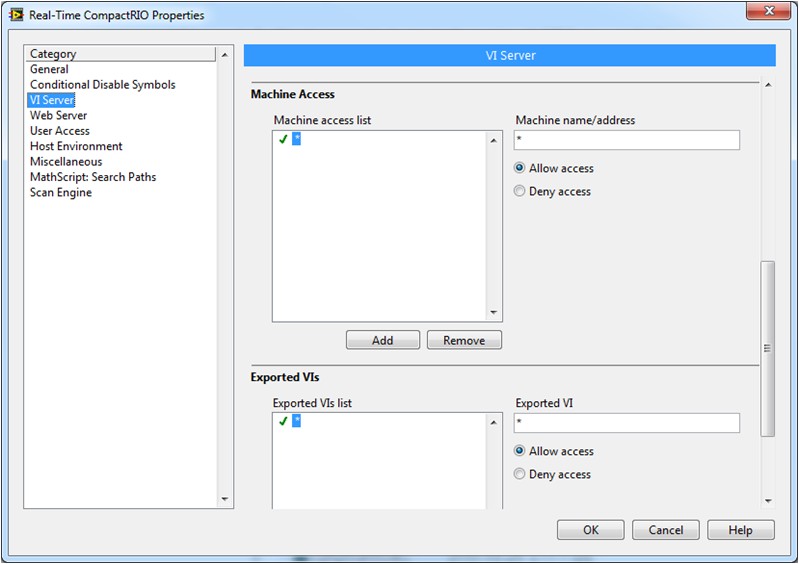The width and height of the screenshot is (799, 564).
Task: Select Deny access for machine address
Action: point(520,191)
